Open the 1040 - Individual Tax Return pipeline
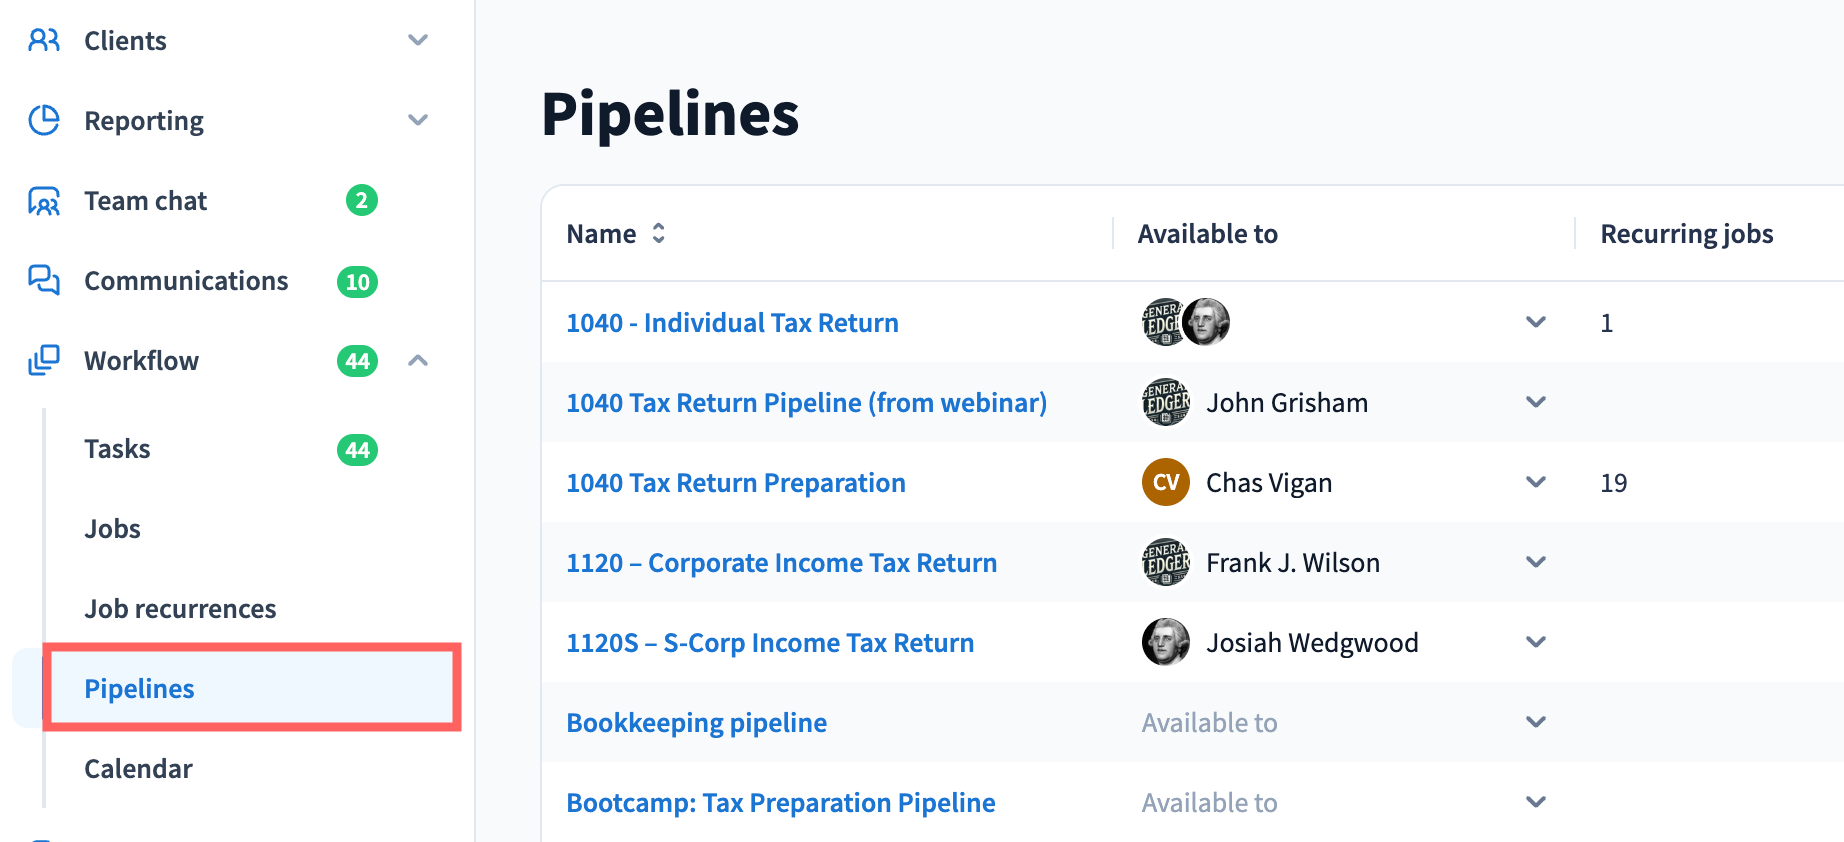The width and height of the screenshot is (1844, 842). 732,323
